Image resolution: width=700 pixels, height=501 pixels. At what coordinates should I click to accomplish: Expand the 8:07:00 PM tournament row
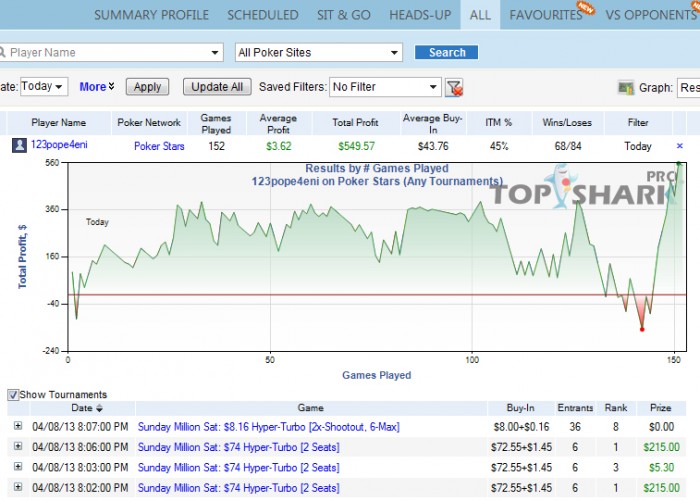(18, 426)
